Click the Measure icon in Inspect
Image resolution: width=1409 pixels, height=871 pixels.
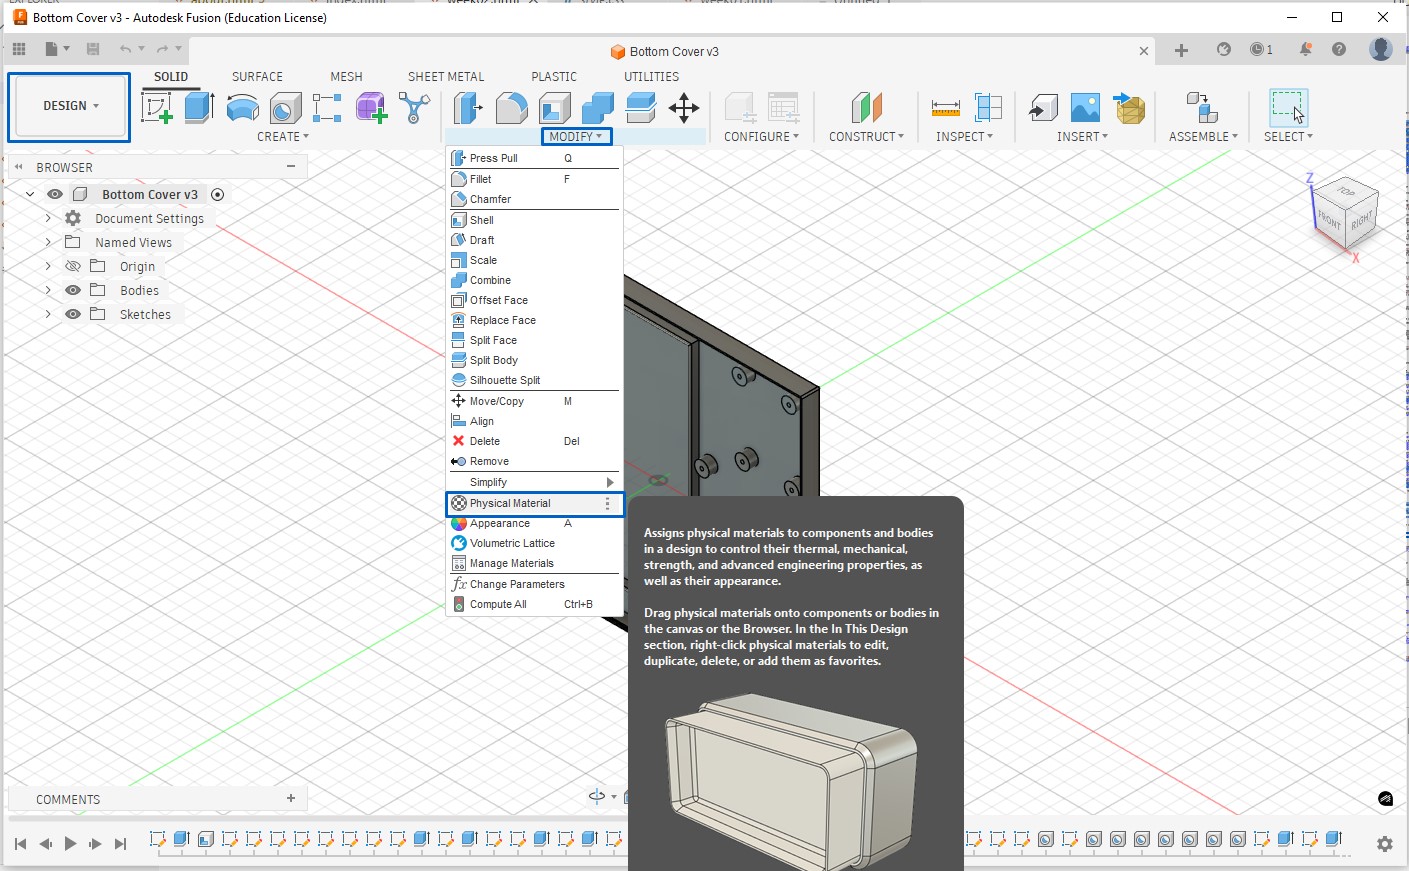945,107
